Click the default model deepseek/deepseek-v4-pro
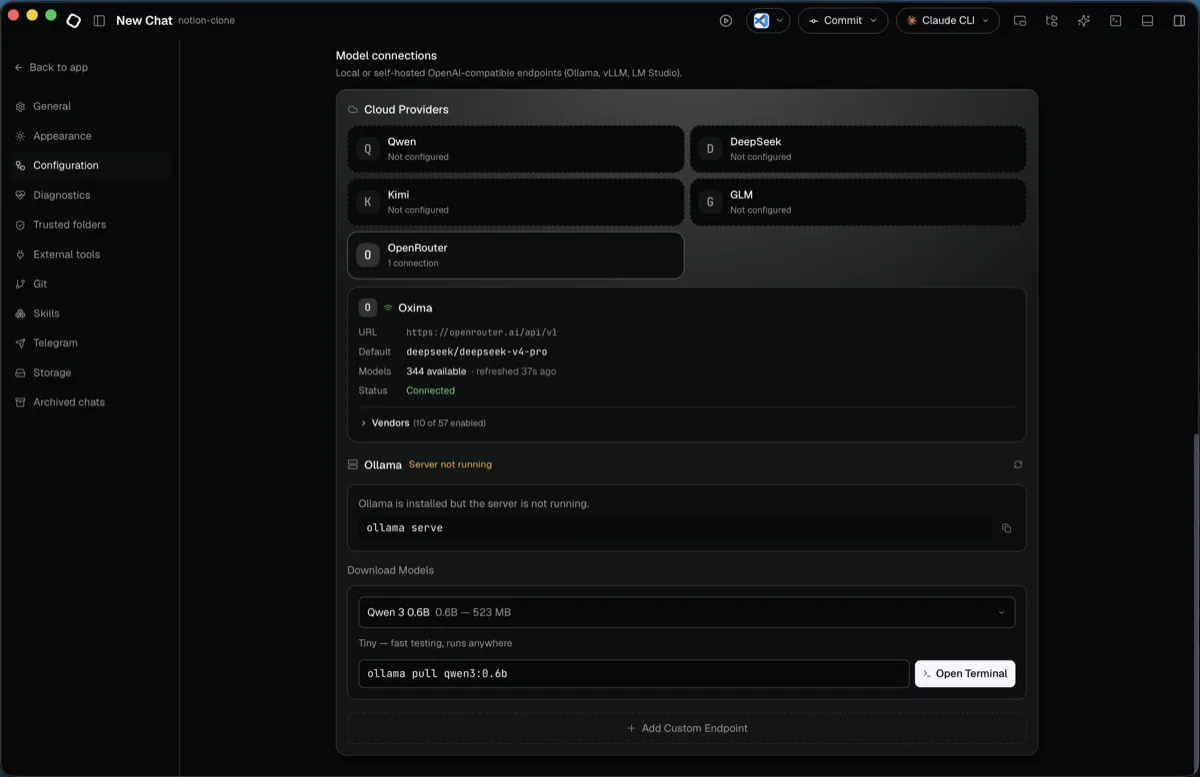The width and height of the screenshot is (1200, 777). (x=476, y=352)
